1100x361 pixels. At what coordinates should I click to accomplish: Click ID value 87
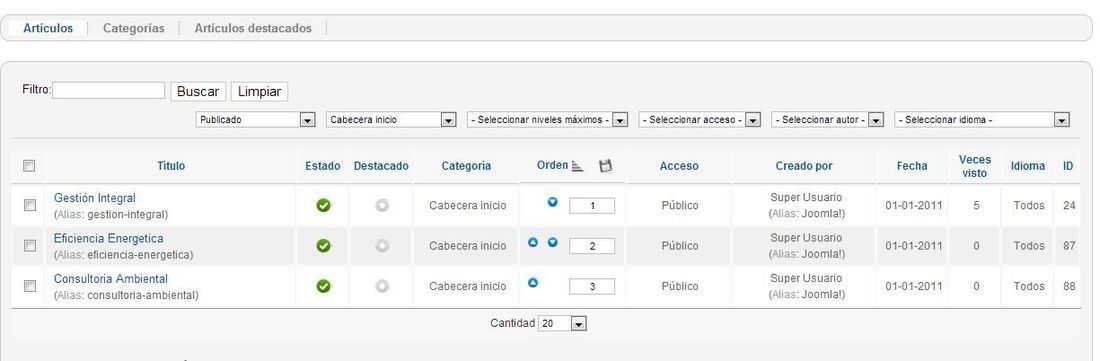click(1069, 246)
